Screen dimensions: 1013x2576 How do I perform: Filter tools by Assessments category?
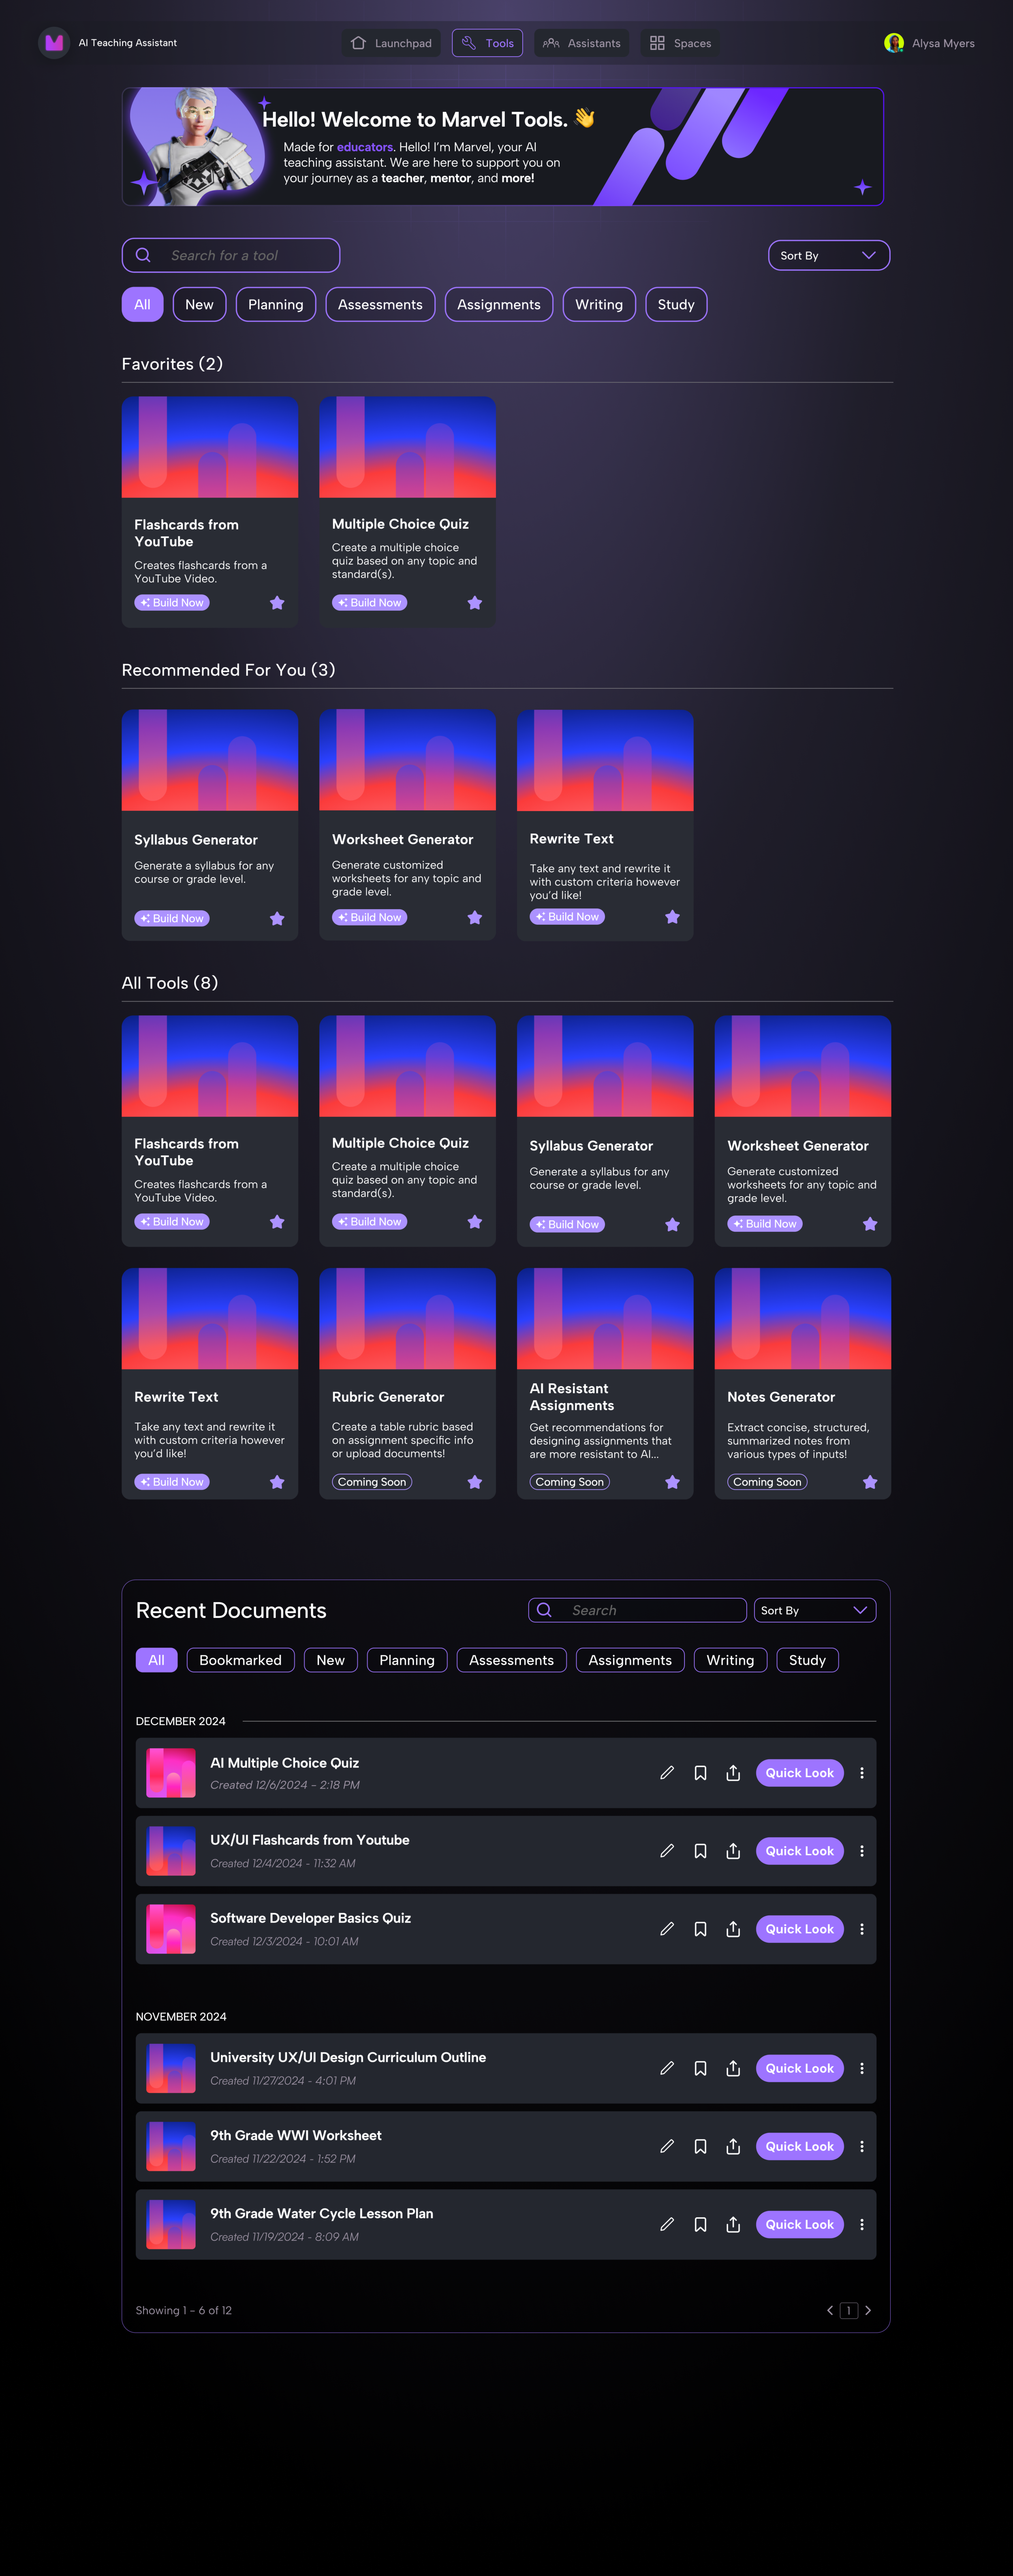pos(380,304)
